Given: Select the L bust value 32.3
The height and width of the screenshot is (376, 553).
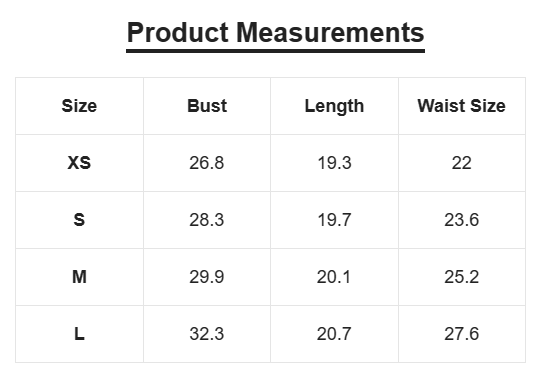Looking at the screenshot, I should [207, 334].
